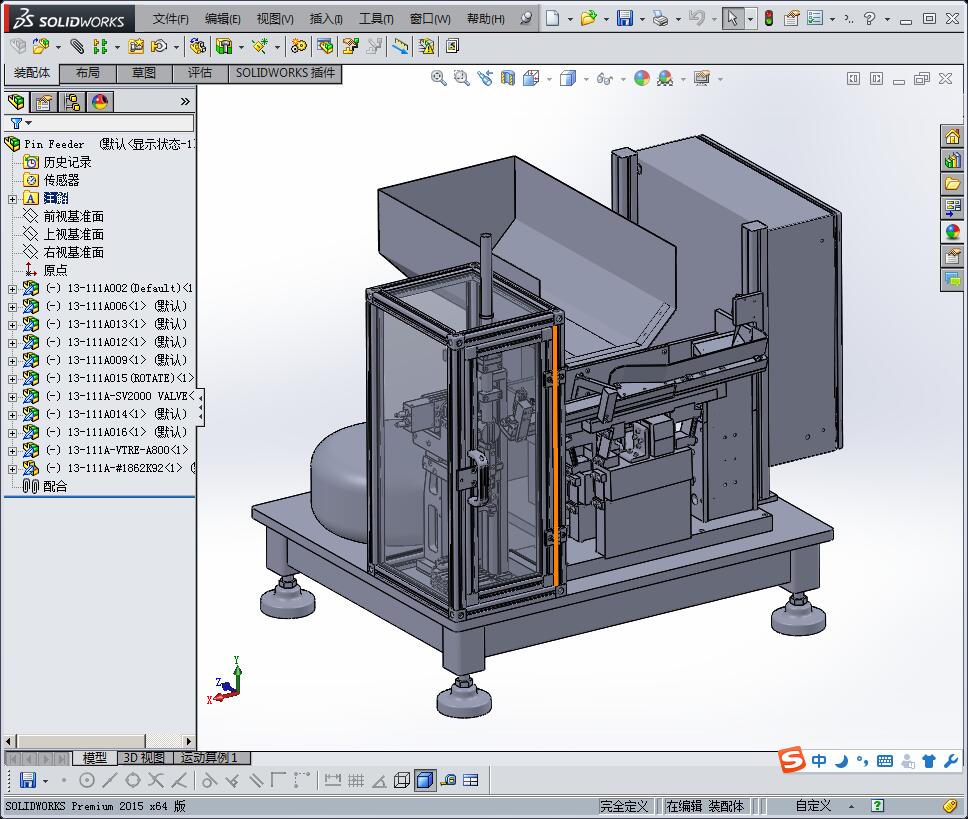Open the 文件(F) menu
968x819 pixels.
(x=170, y=19)
